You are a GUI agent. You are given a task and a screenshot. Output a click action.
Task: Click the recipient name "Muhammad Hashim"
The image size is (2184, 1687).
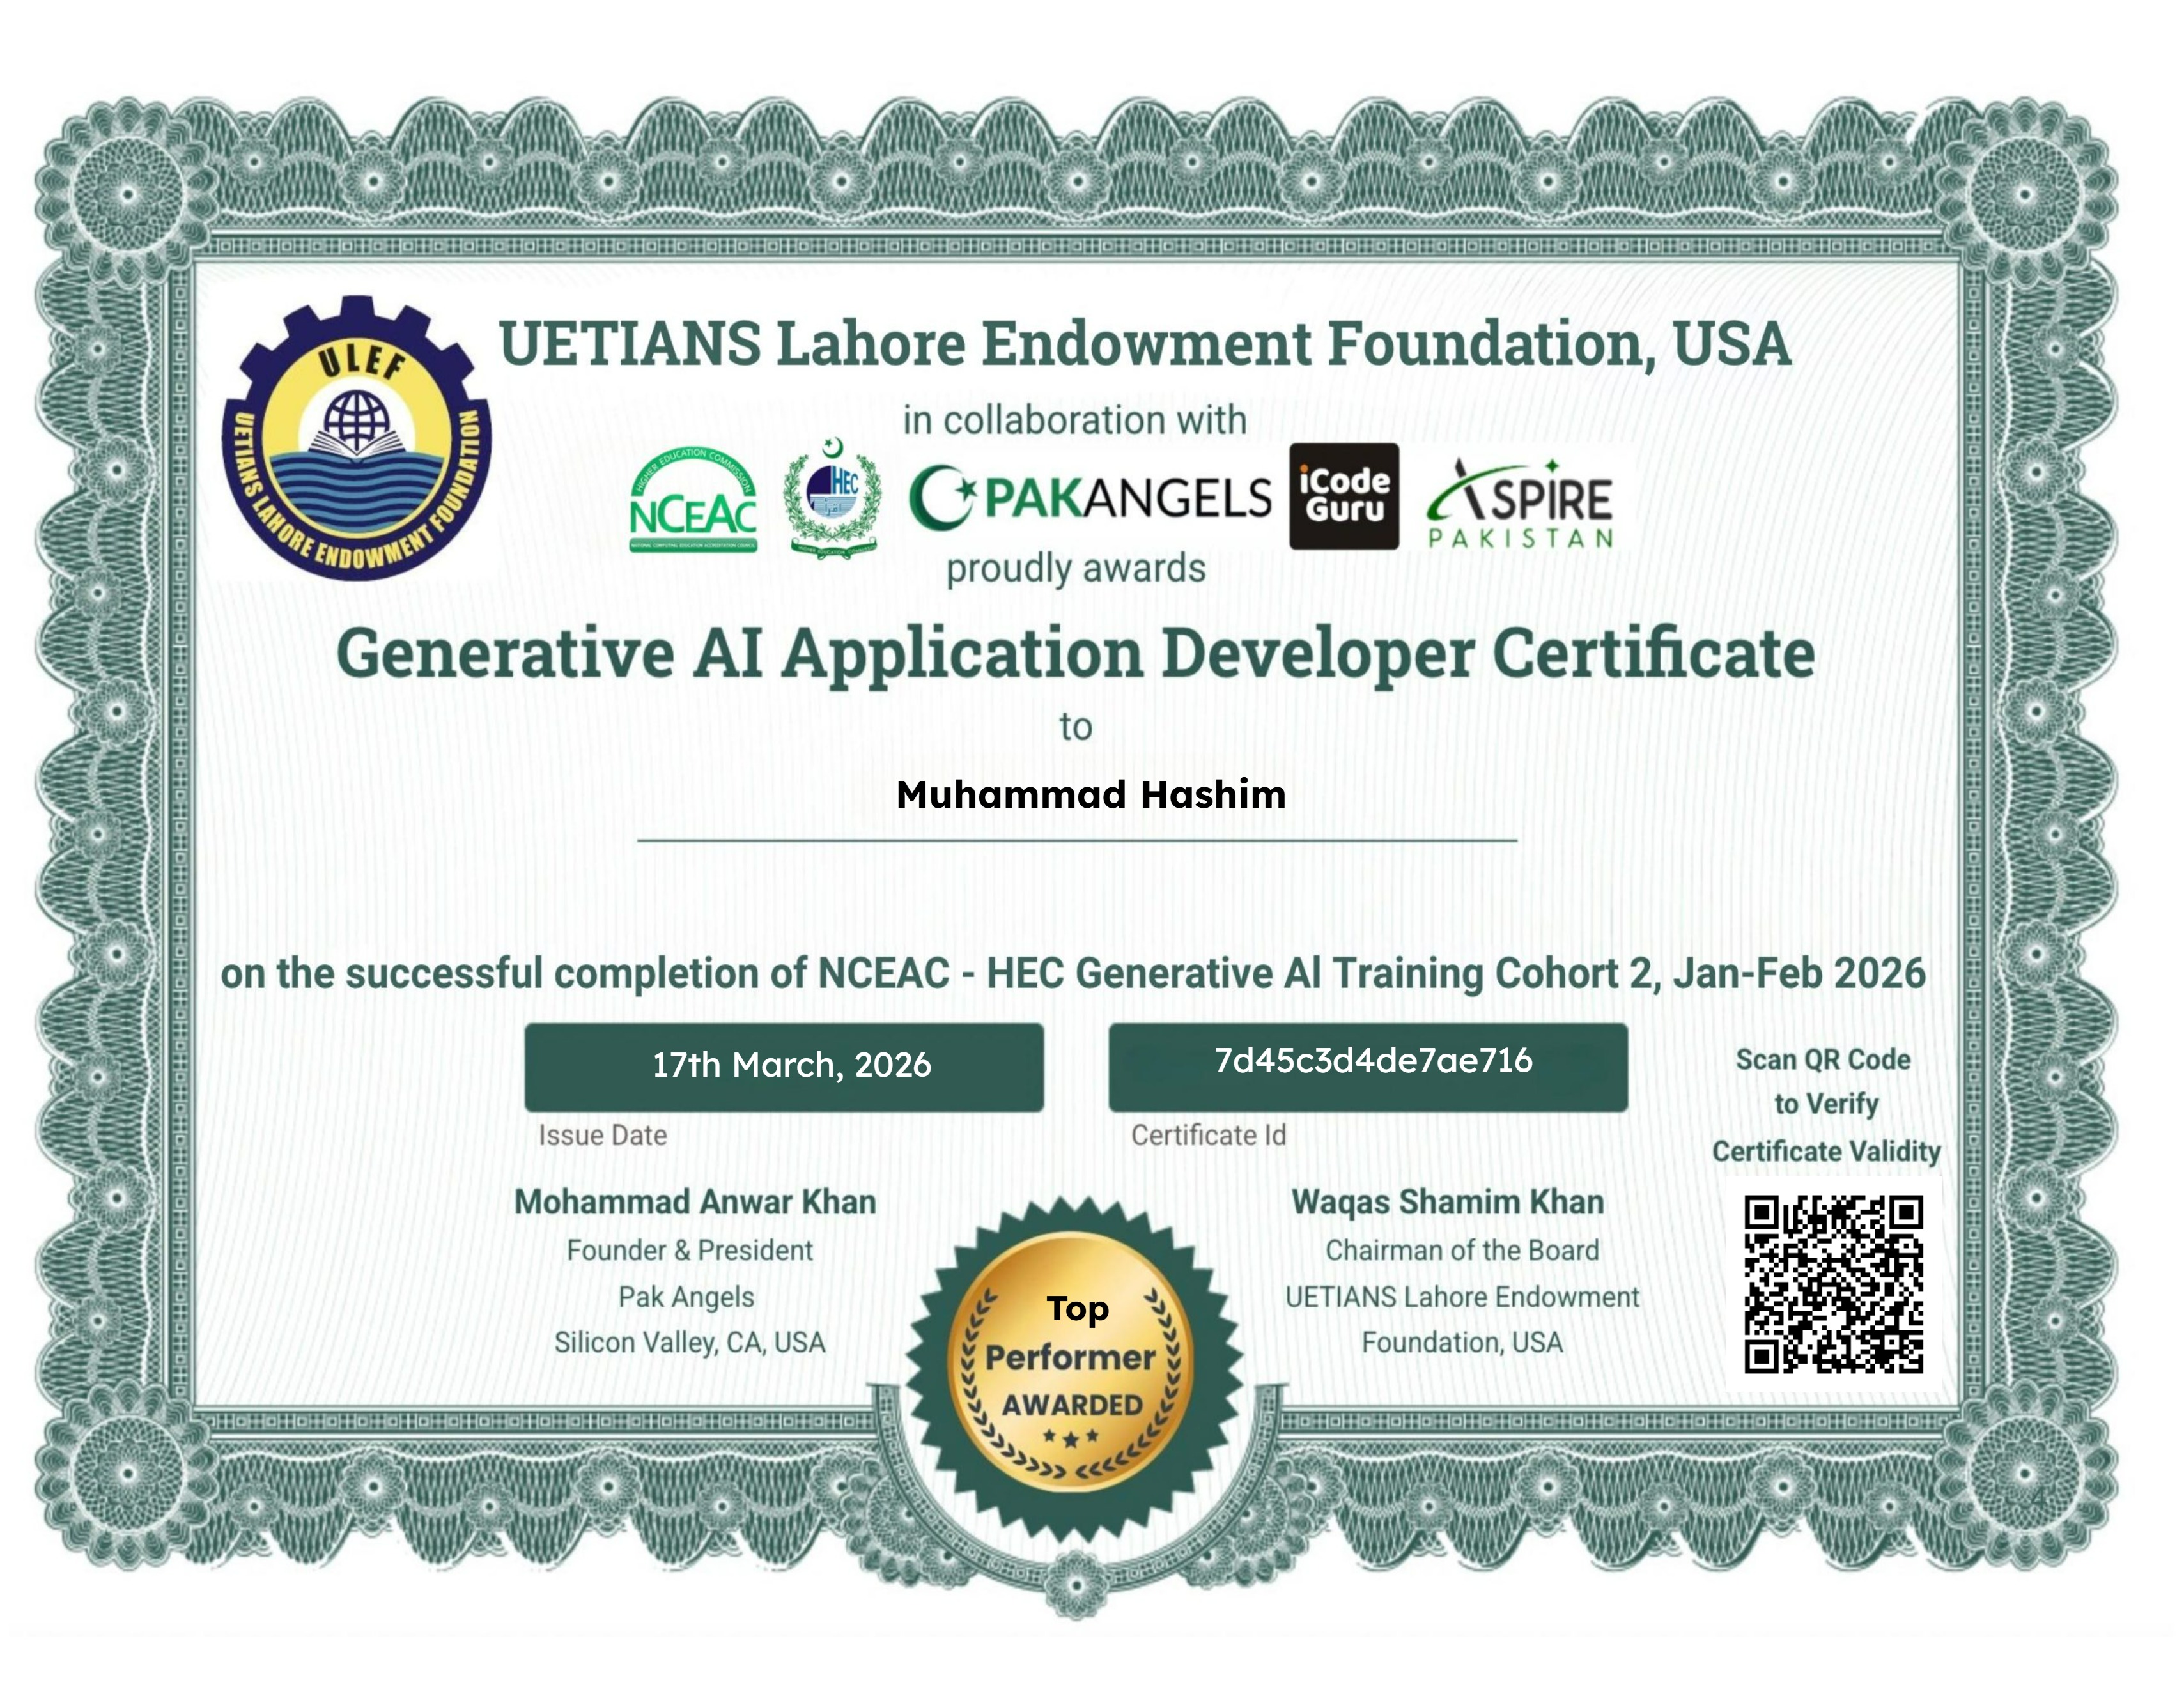point(1091,795)
